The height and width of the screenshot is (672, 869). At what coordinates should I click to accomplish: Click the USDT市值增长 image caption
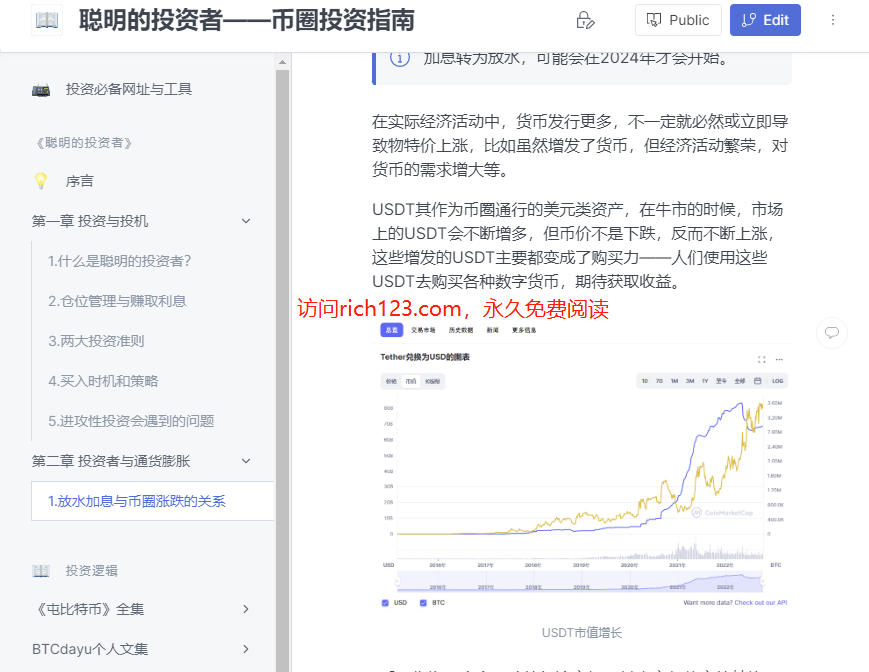pyautogui.click(x=582, y=633)
